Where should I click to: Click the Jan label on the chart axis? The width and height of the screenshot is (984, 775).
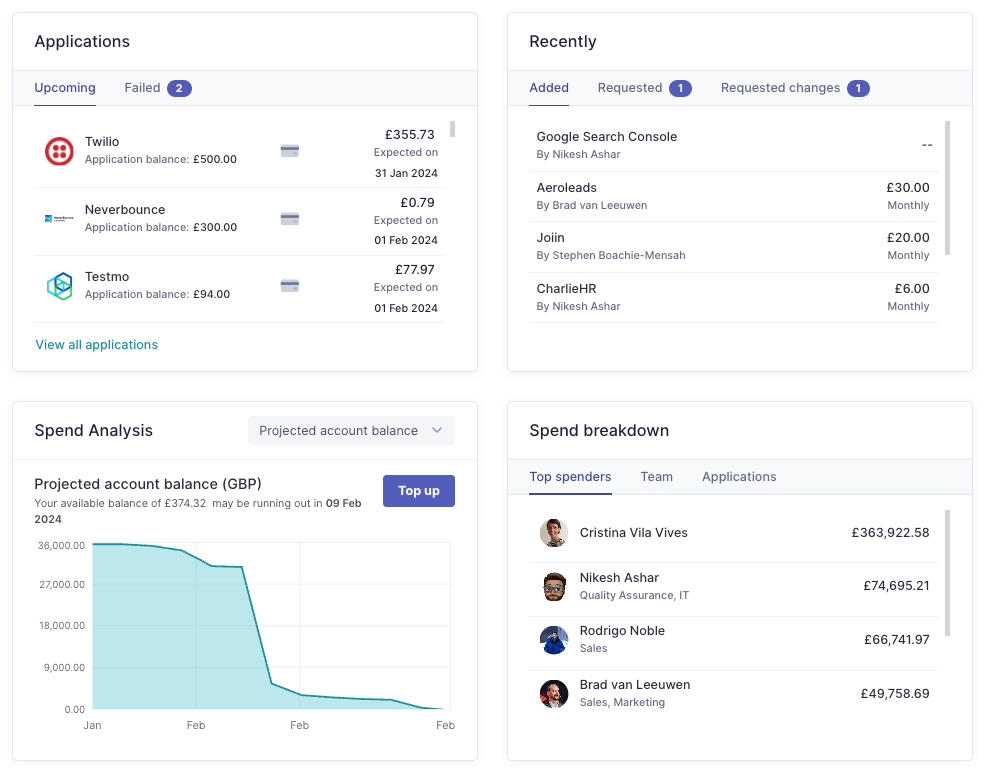pos(92,725)
